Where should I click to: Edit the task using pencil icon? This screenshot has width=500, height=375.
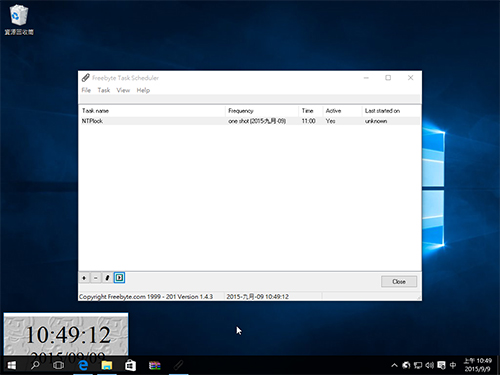click(107, 278)
